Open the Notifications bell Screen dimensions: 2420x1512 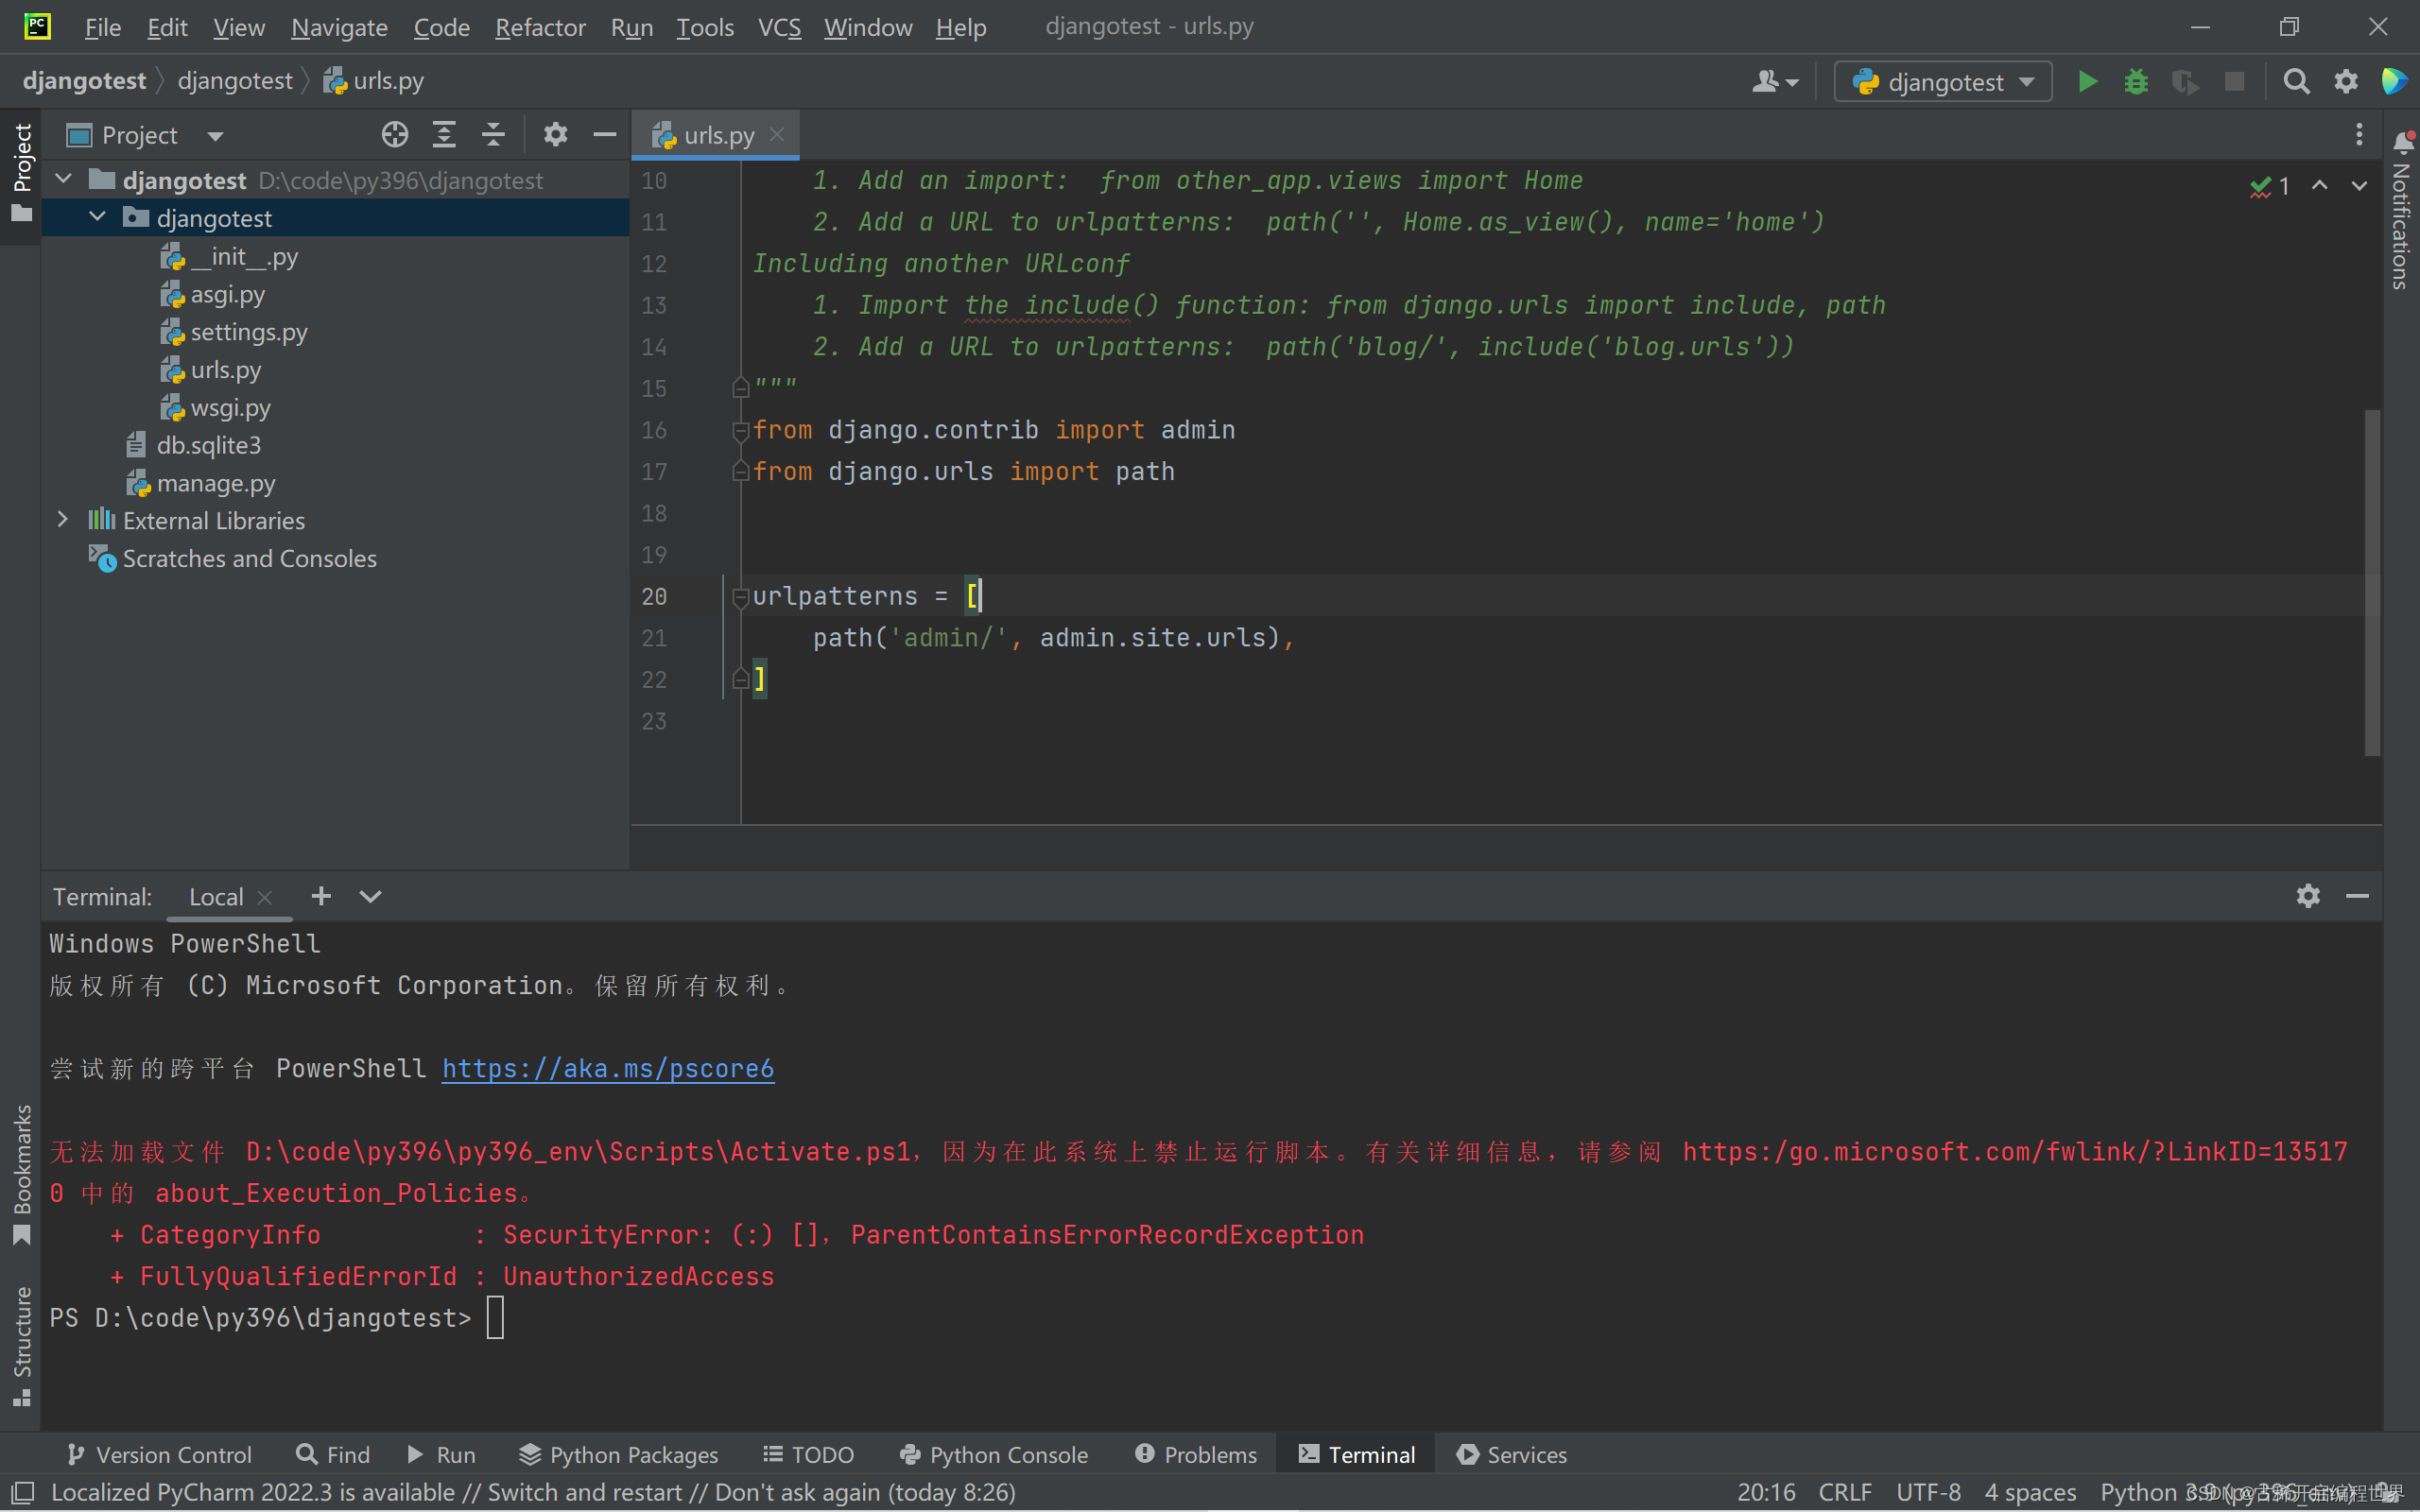coord(2402,142)
